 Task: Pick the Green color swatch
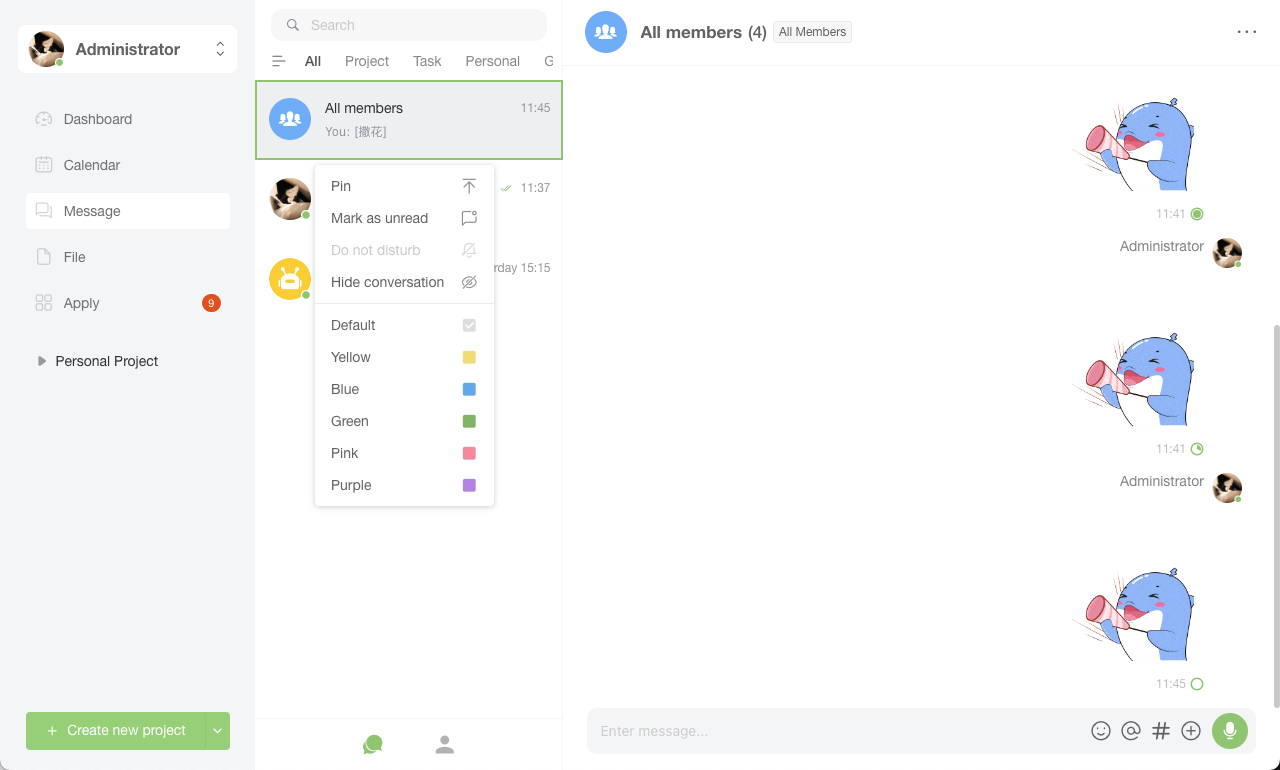(x=469, y=421)
